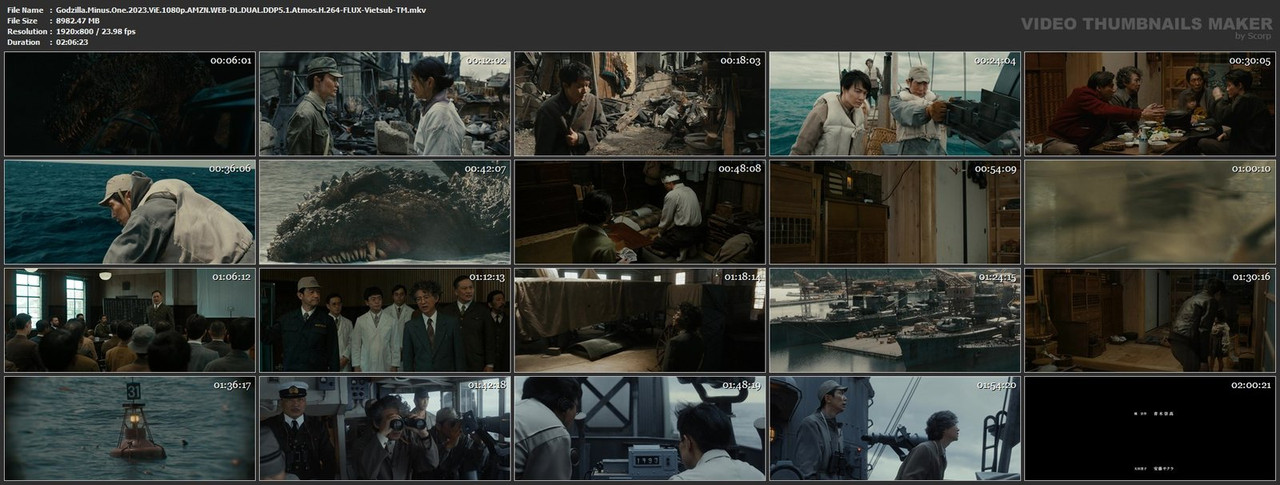Screen dimensions: 1280x485
Task: Select the harbor warships thumbnail at 01:24:15
Action: pos(895,320)
